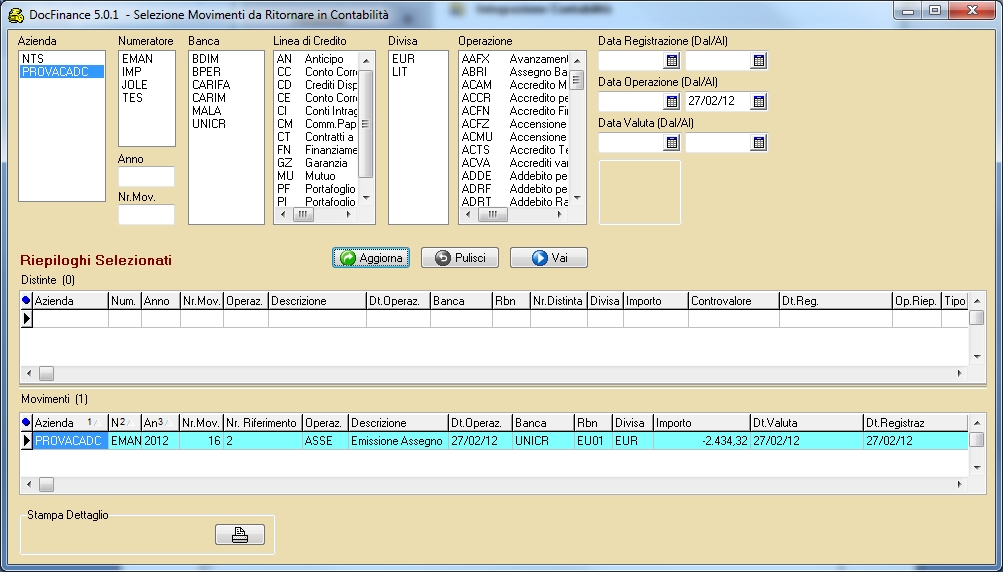
Task: Open calendar for Data Operazione start date
Action: (x=671, y=101)
